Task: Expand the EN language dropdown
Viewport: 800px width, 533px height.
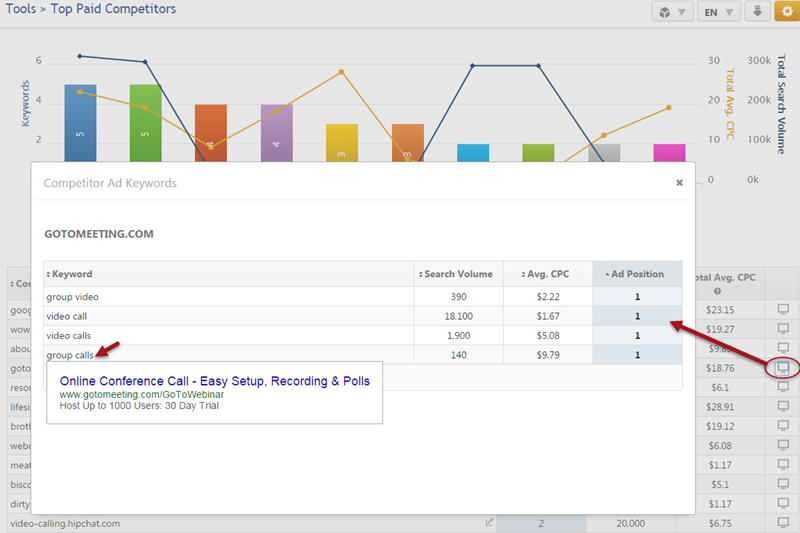Action: pyautogui.click(x=718, y=12)
